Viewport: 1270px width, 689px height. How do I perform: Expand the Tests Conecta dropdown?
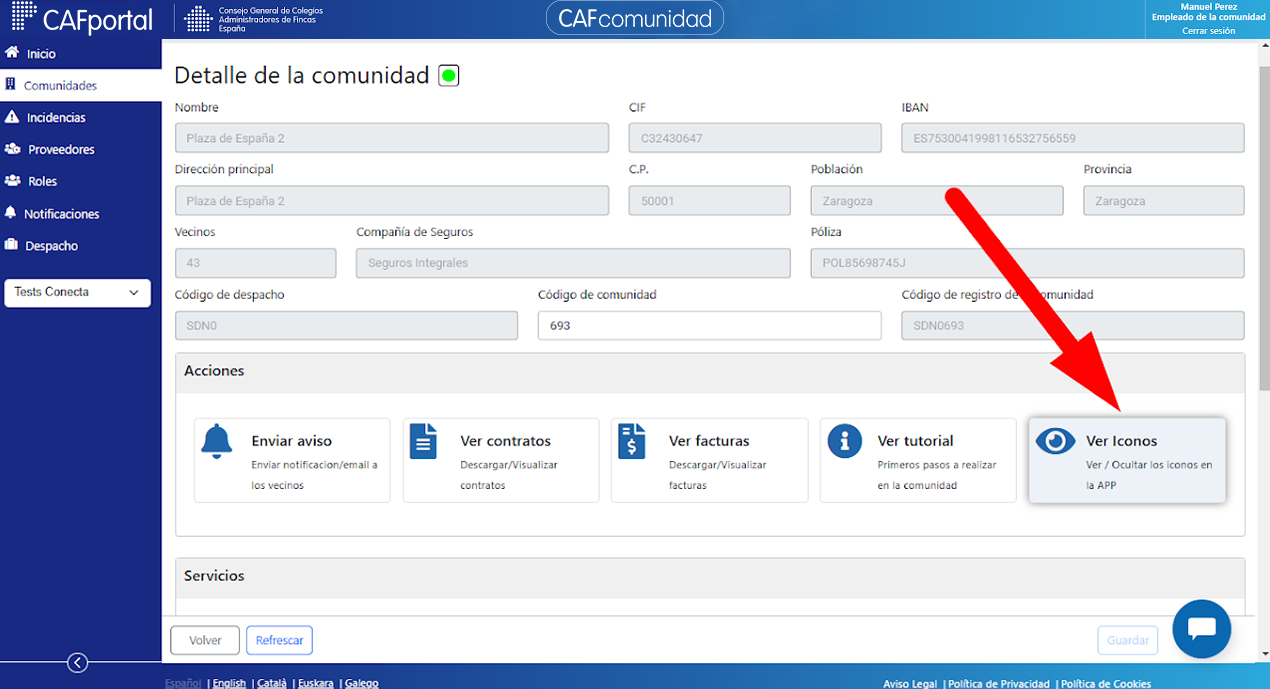[78, 293]
